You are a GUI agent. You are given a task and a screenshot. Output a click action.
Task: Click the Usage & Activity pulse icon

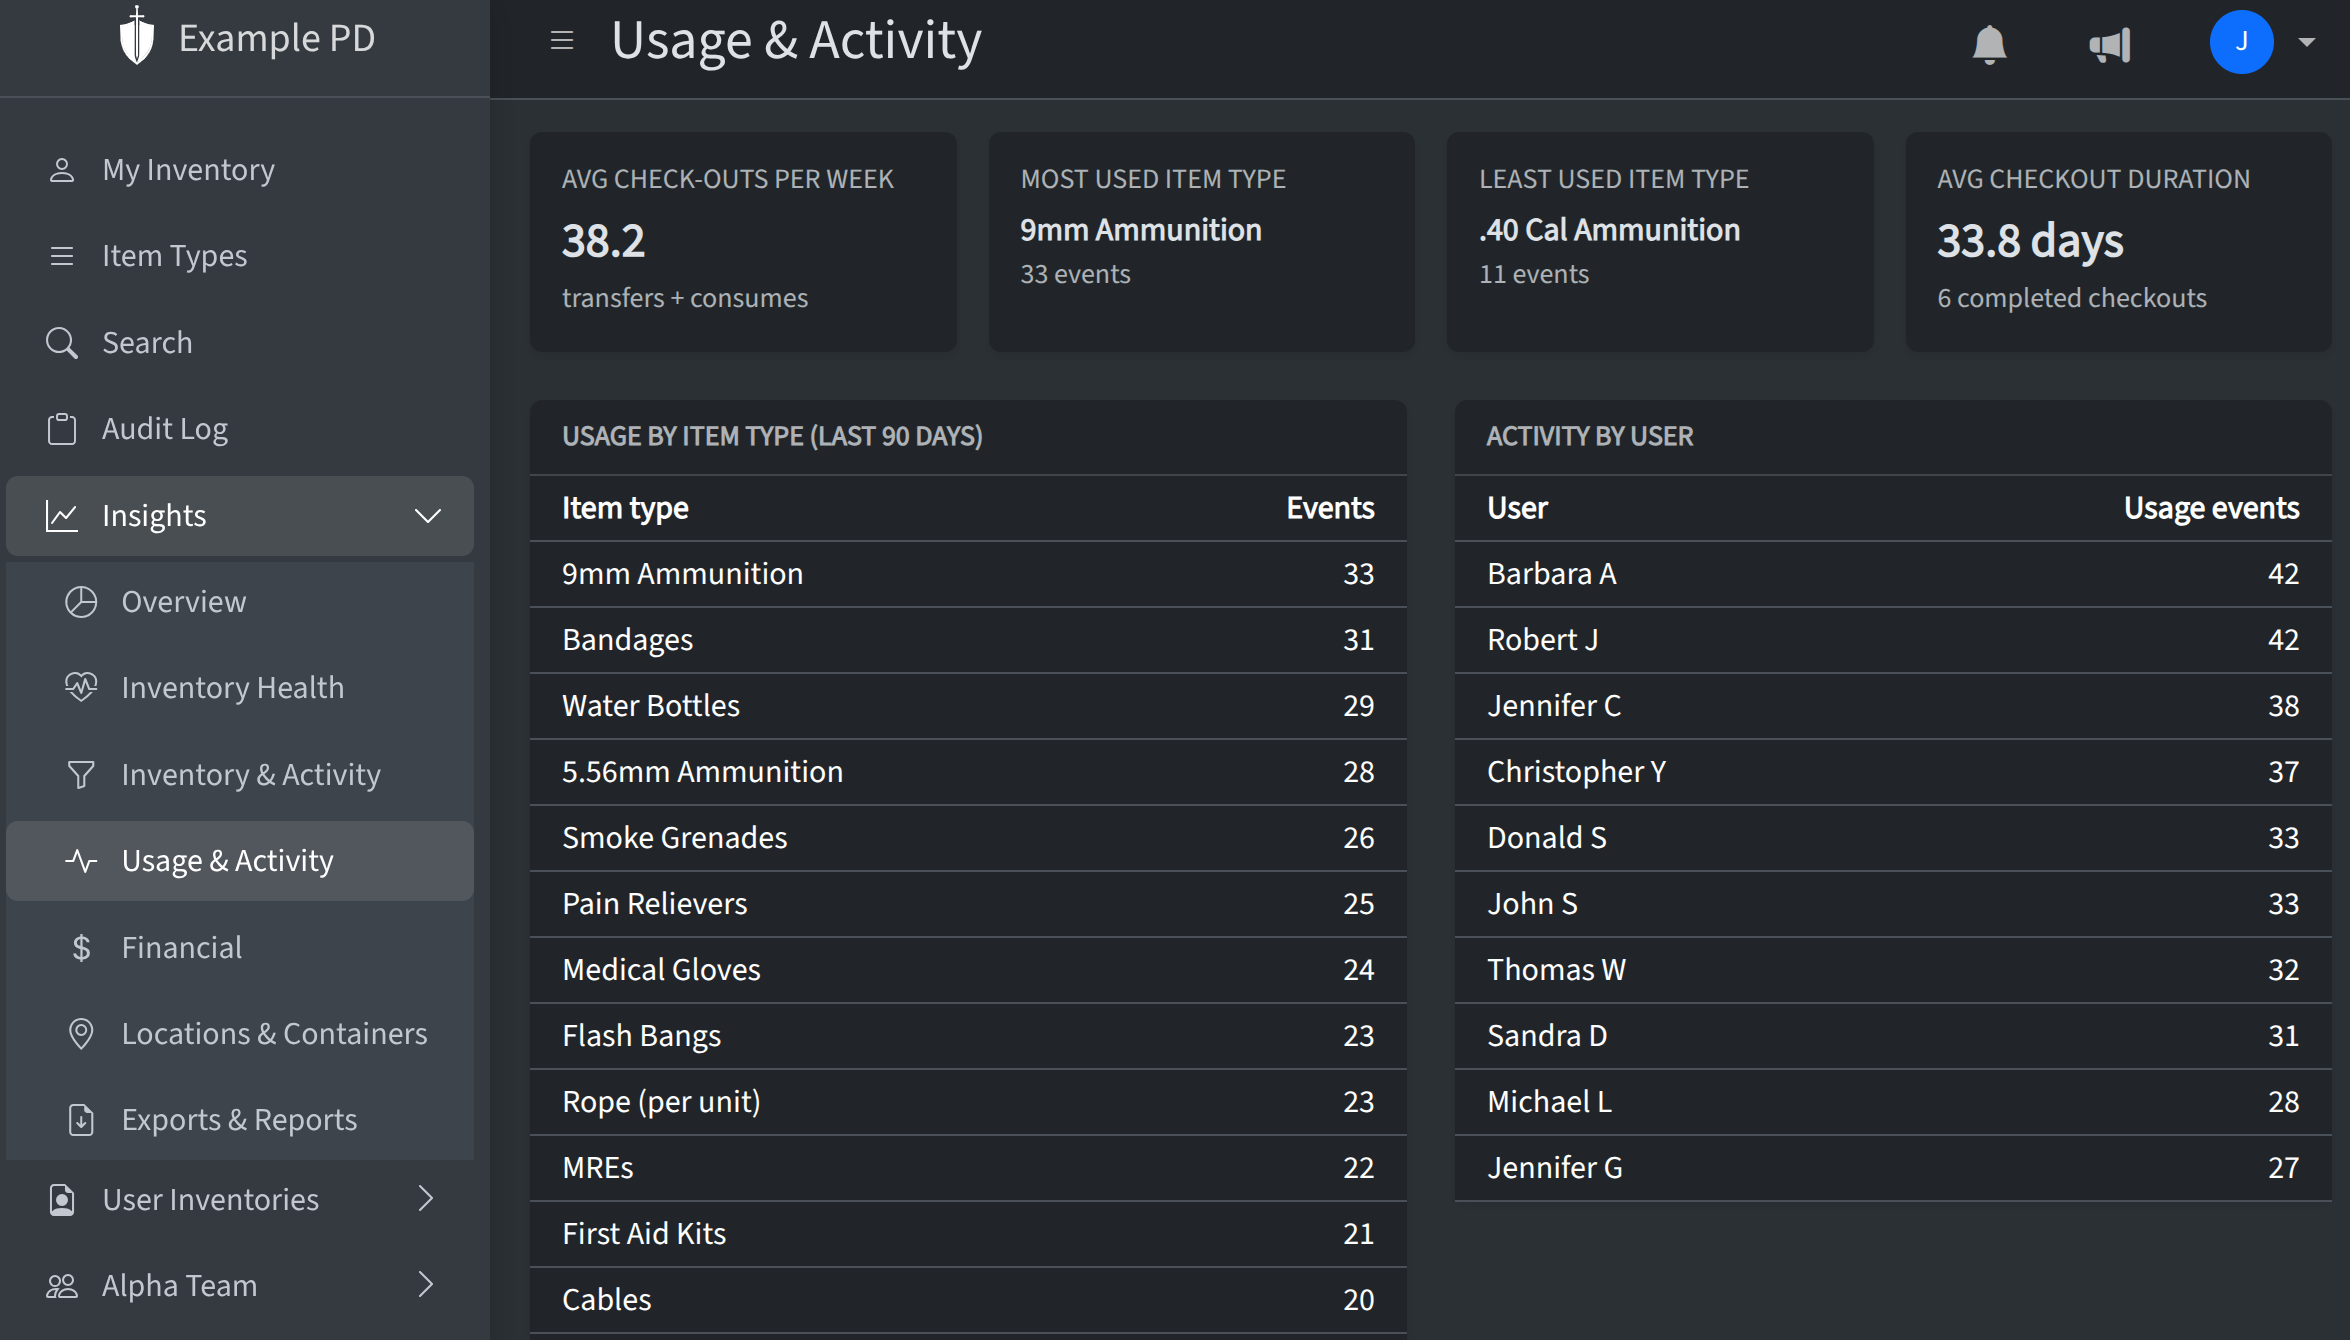coord(80,860)
